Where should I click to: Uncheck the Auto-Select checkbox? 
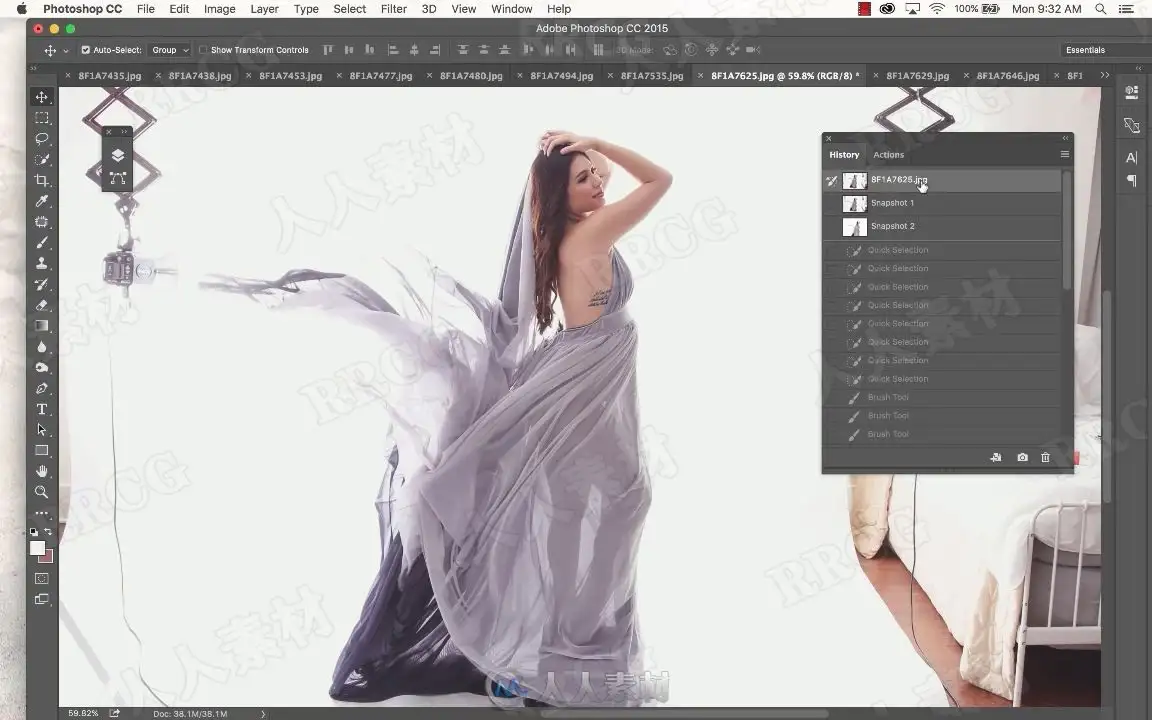[85, 50]
